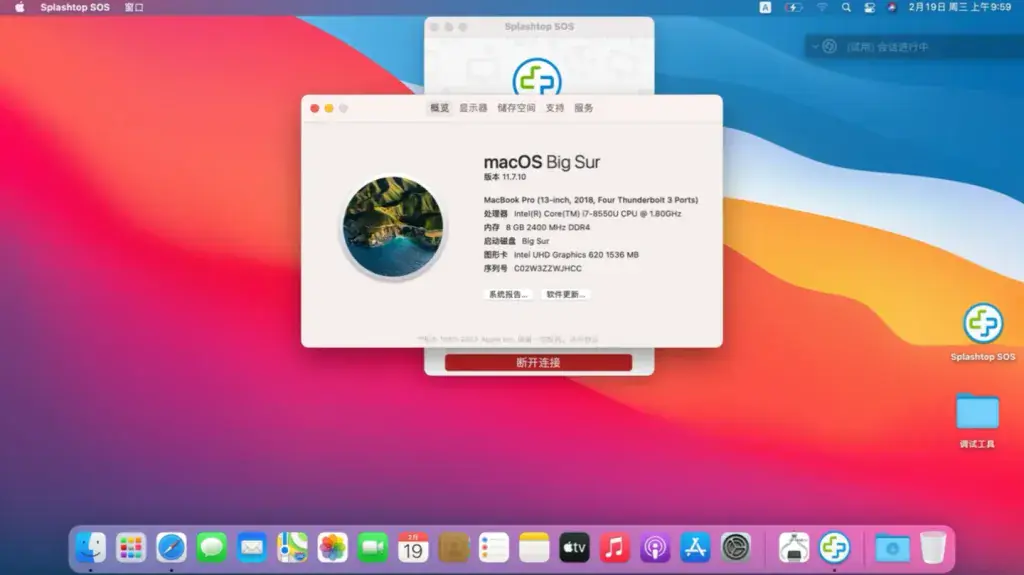This screenshot has width=1024, height=575.
Task: Switch to the 服务 tab
Action: click(583, 108)
